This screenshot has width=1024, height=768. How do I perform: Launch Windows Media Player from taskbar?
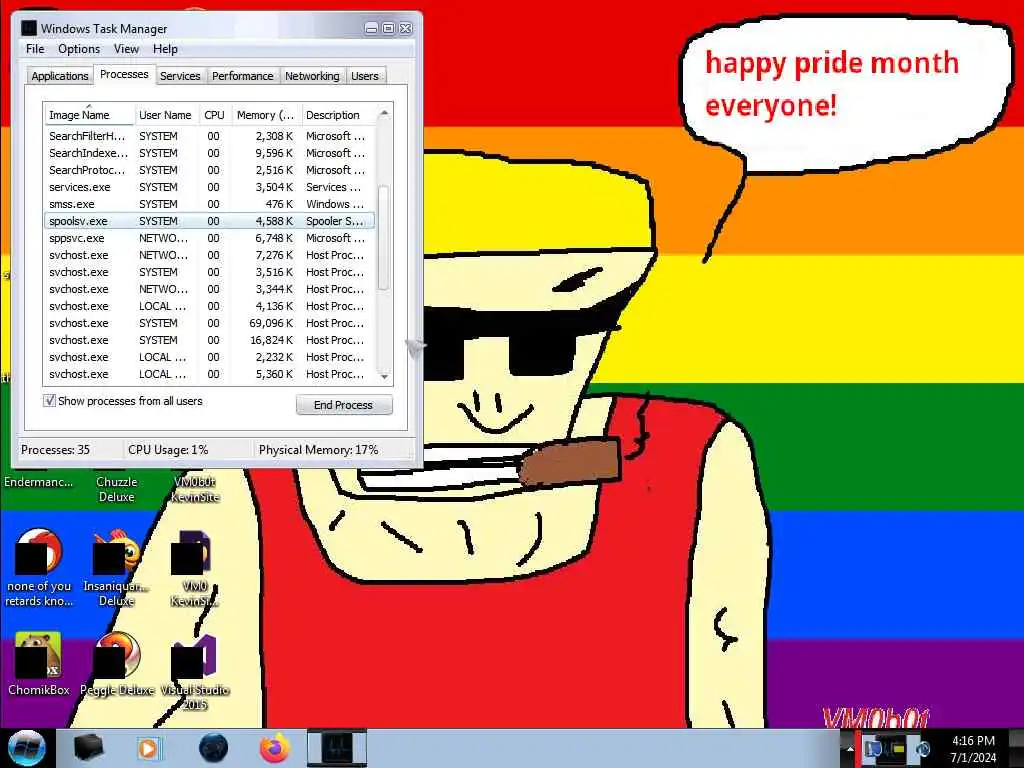point(148,748)
